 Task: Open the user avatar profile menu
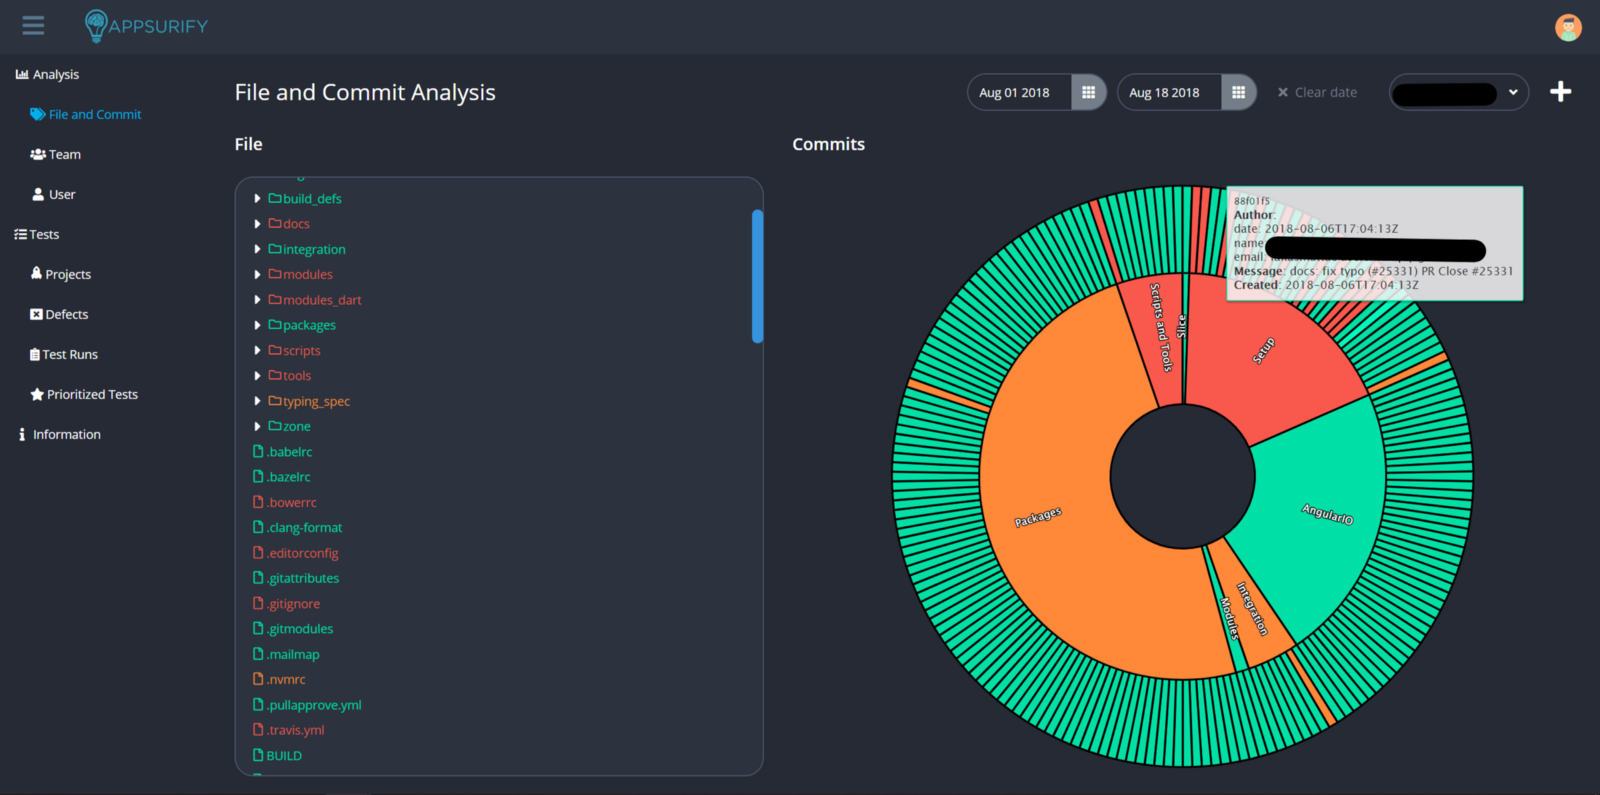click(1567, 27)
